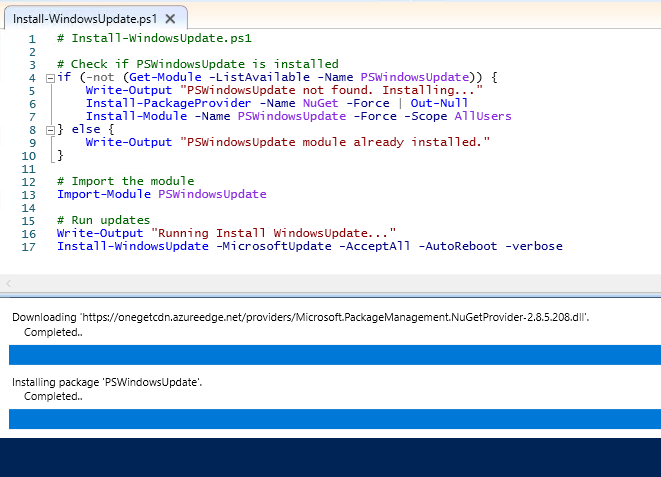Click the left arrow of horizontal scrollbar

(x=8, y=283)
